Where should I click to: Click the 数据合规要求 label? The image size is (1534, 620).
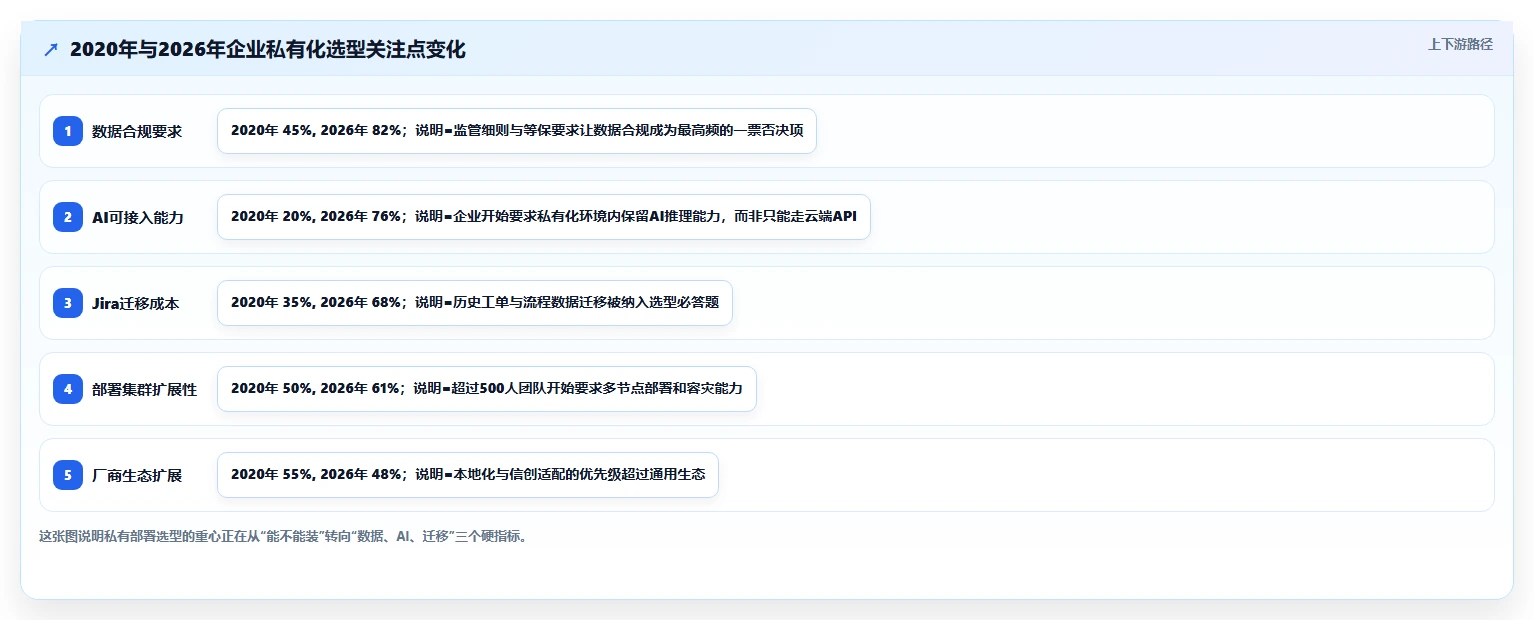[x=137, y=131]
